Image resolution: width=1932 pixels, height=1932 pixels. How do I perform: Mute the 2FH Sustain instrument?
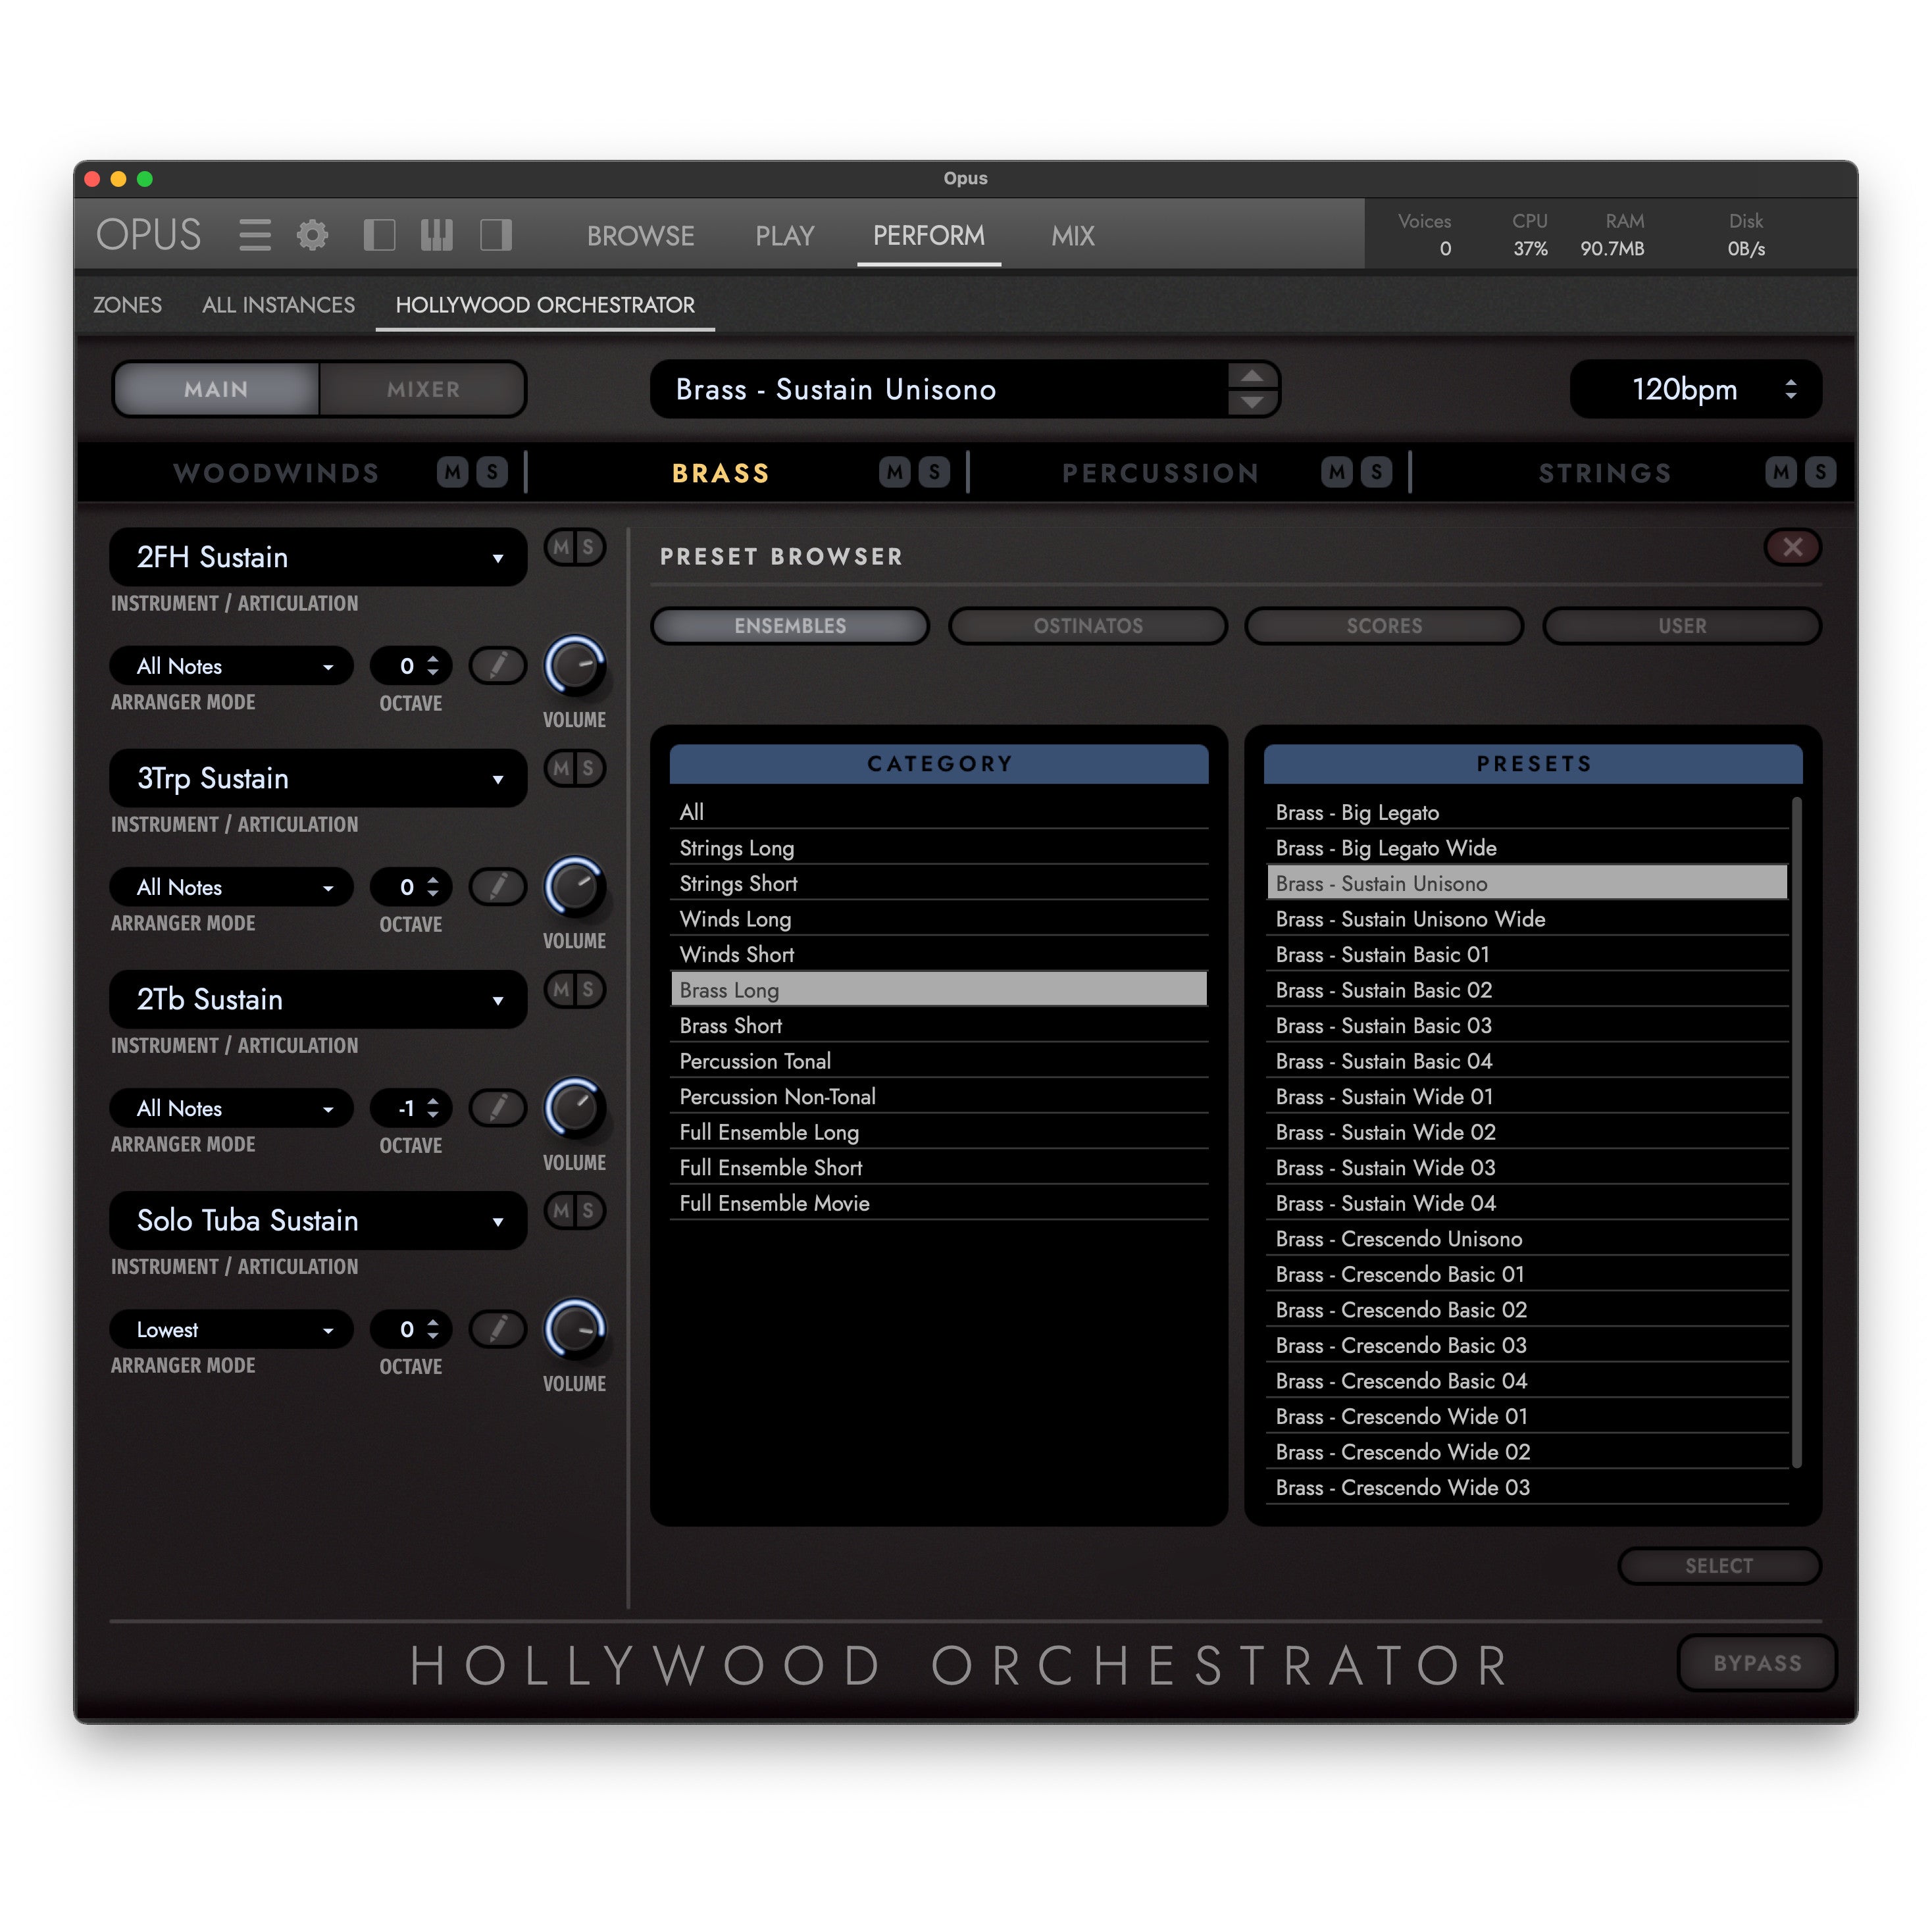tap(561, 547)
